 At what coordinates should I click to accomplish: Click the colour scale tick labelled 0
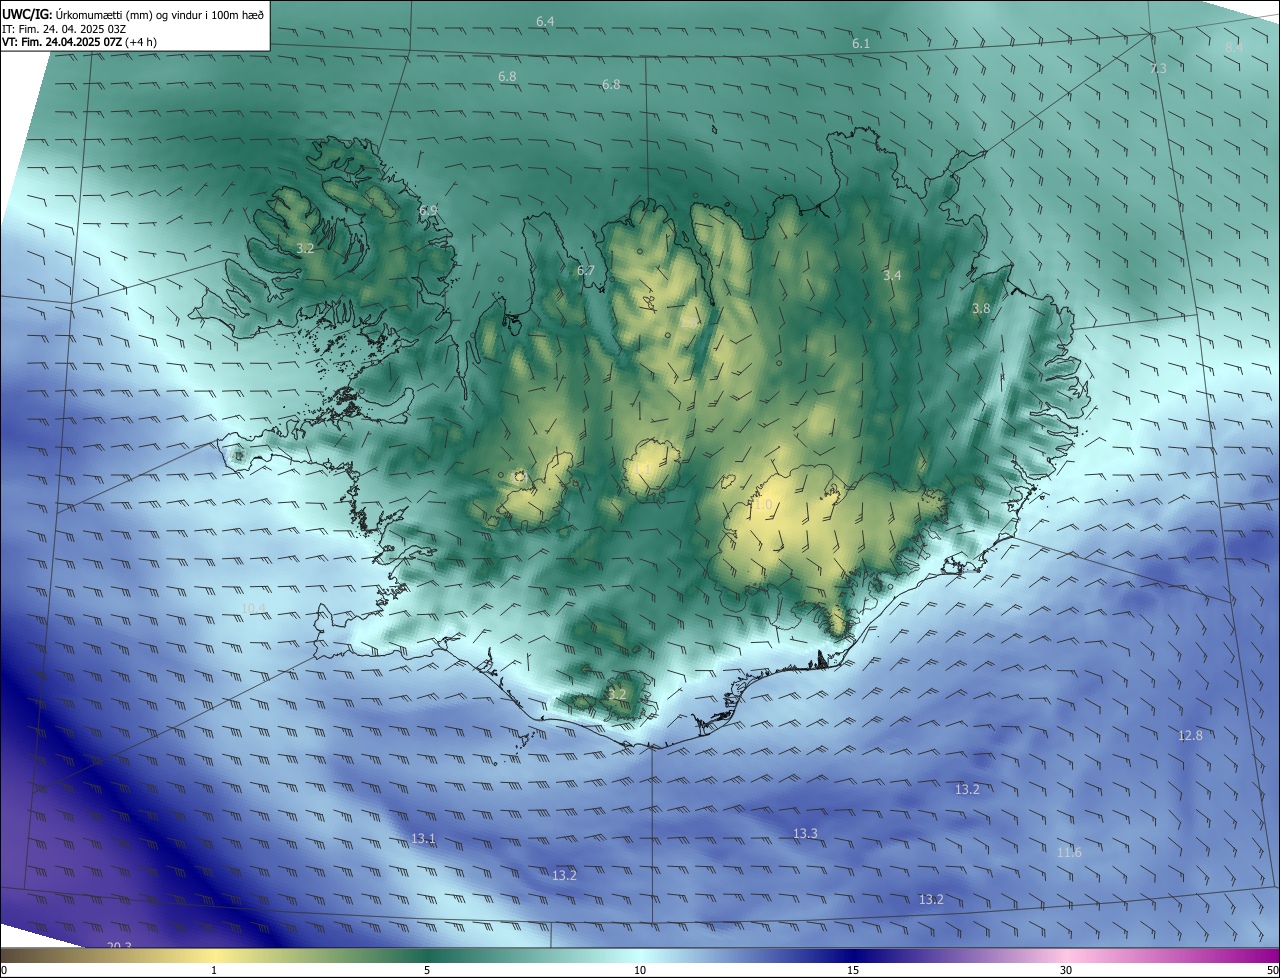click(4, 970)
